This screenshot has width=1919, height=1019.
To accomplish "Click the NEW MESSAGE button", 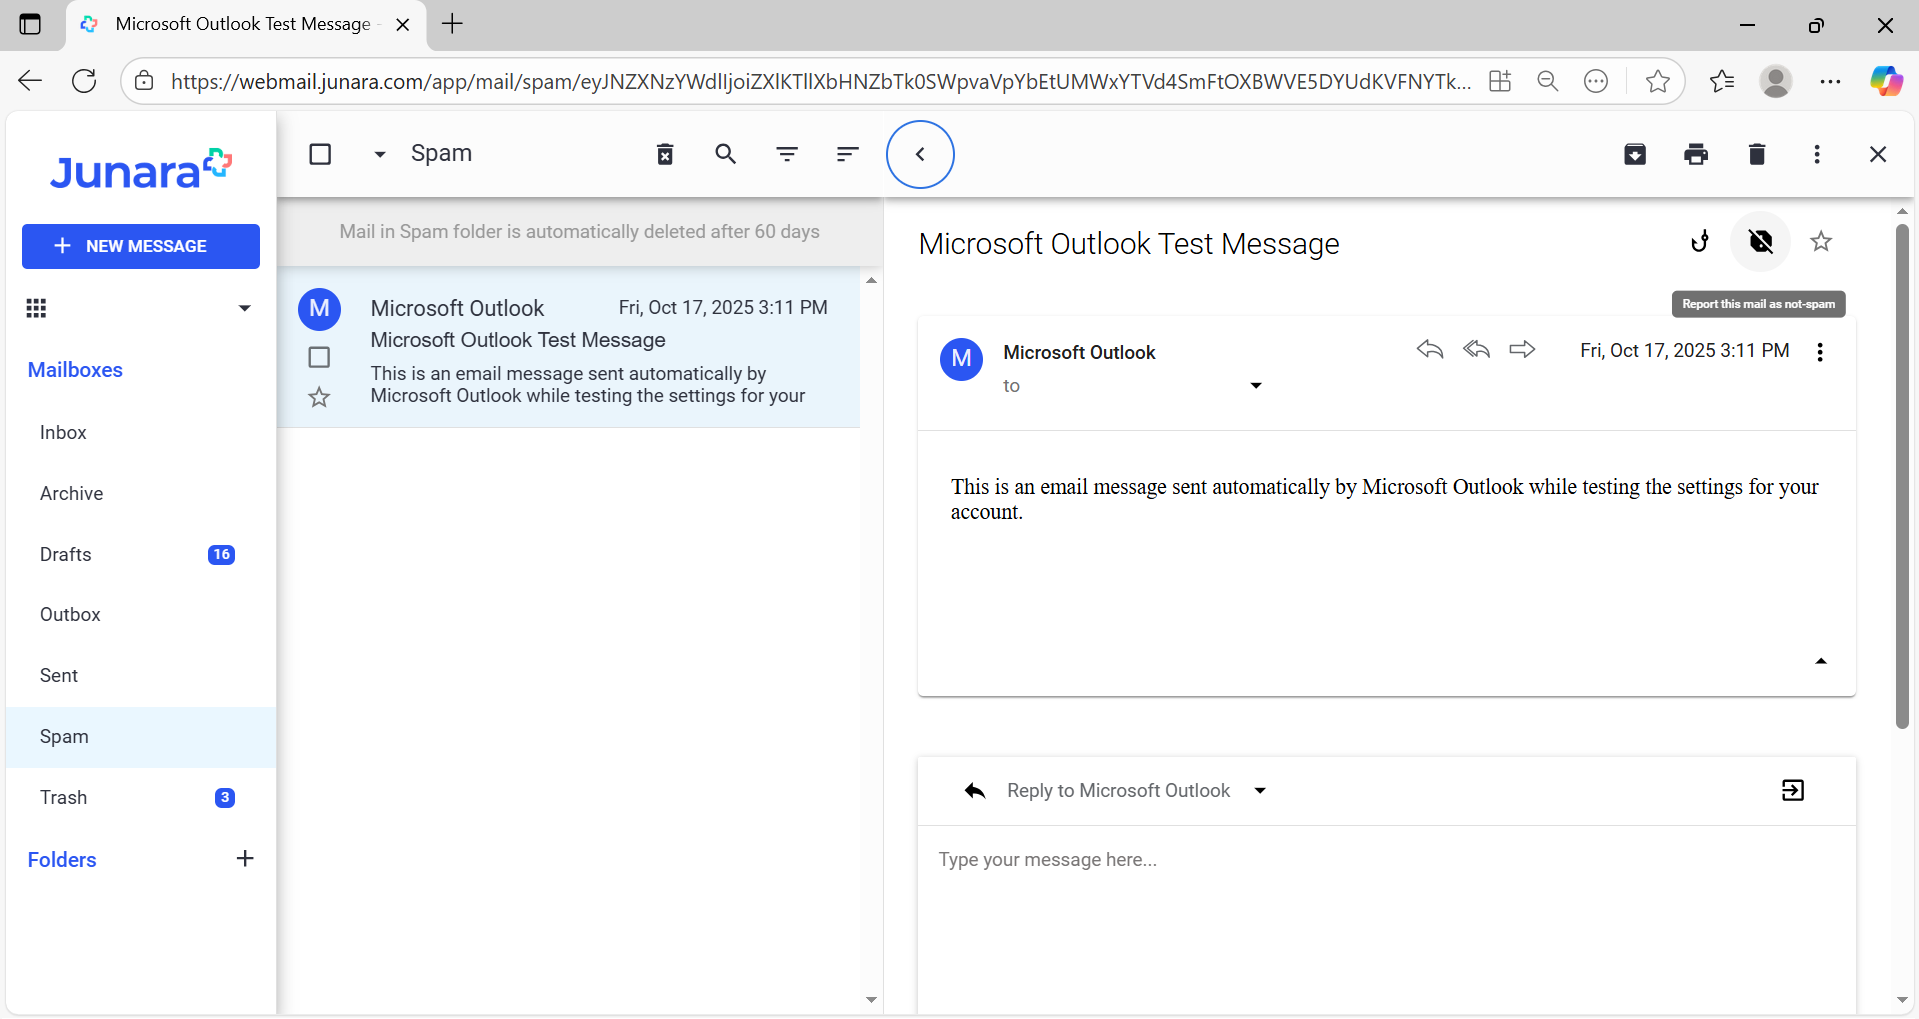I will pos(141,246).
